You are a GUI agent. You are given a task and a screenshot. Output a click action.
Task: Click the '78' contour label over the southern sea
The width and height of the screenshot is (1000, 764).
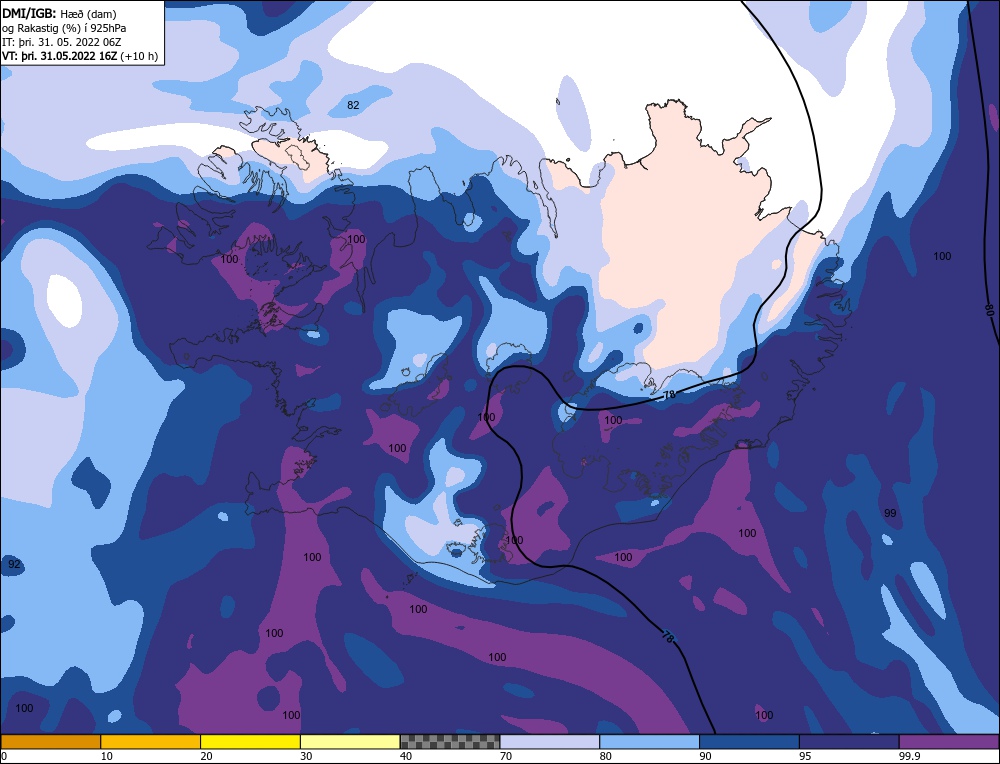[x=667, y=636]
